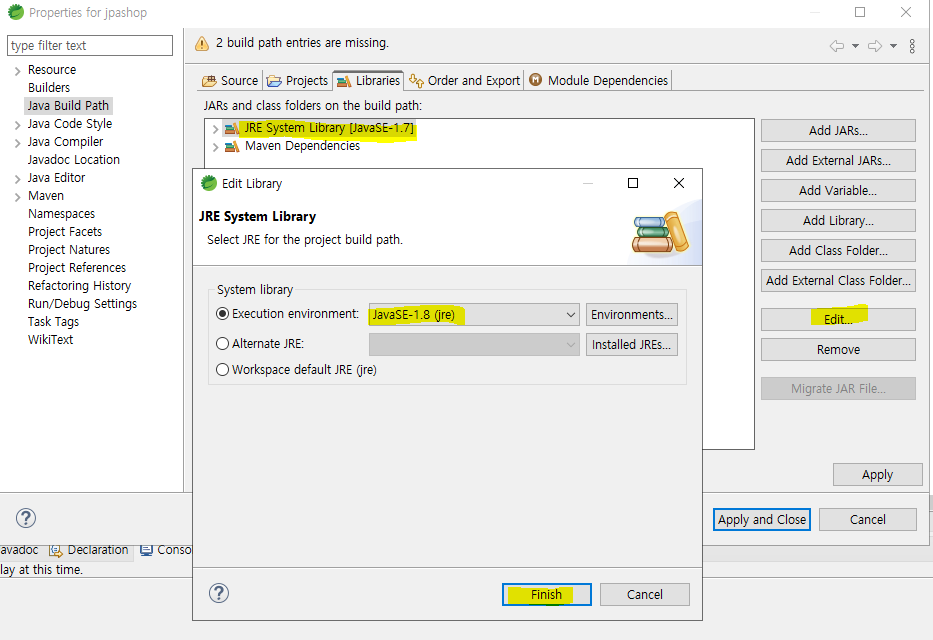Expand the Java Editor node
Image resolution: width=933 pixels, height=640 pixels.
coord(17,178)
